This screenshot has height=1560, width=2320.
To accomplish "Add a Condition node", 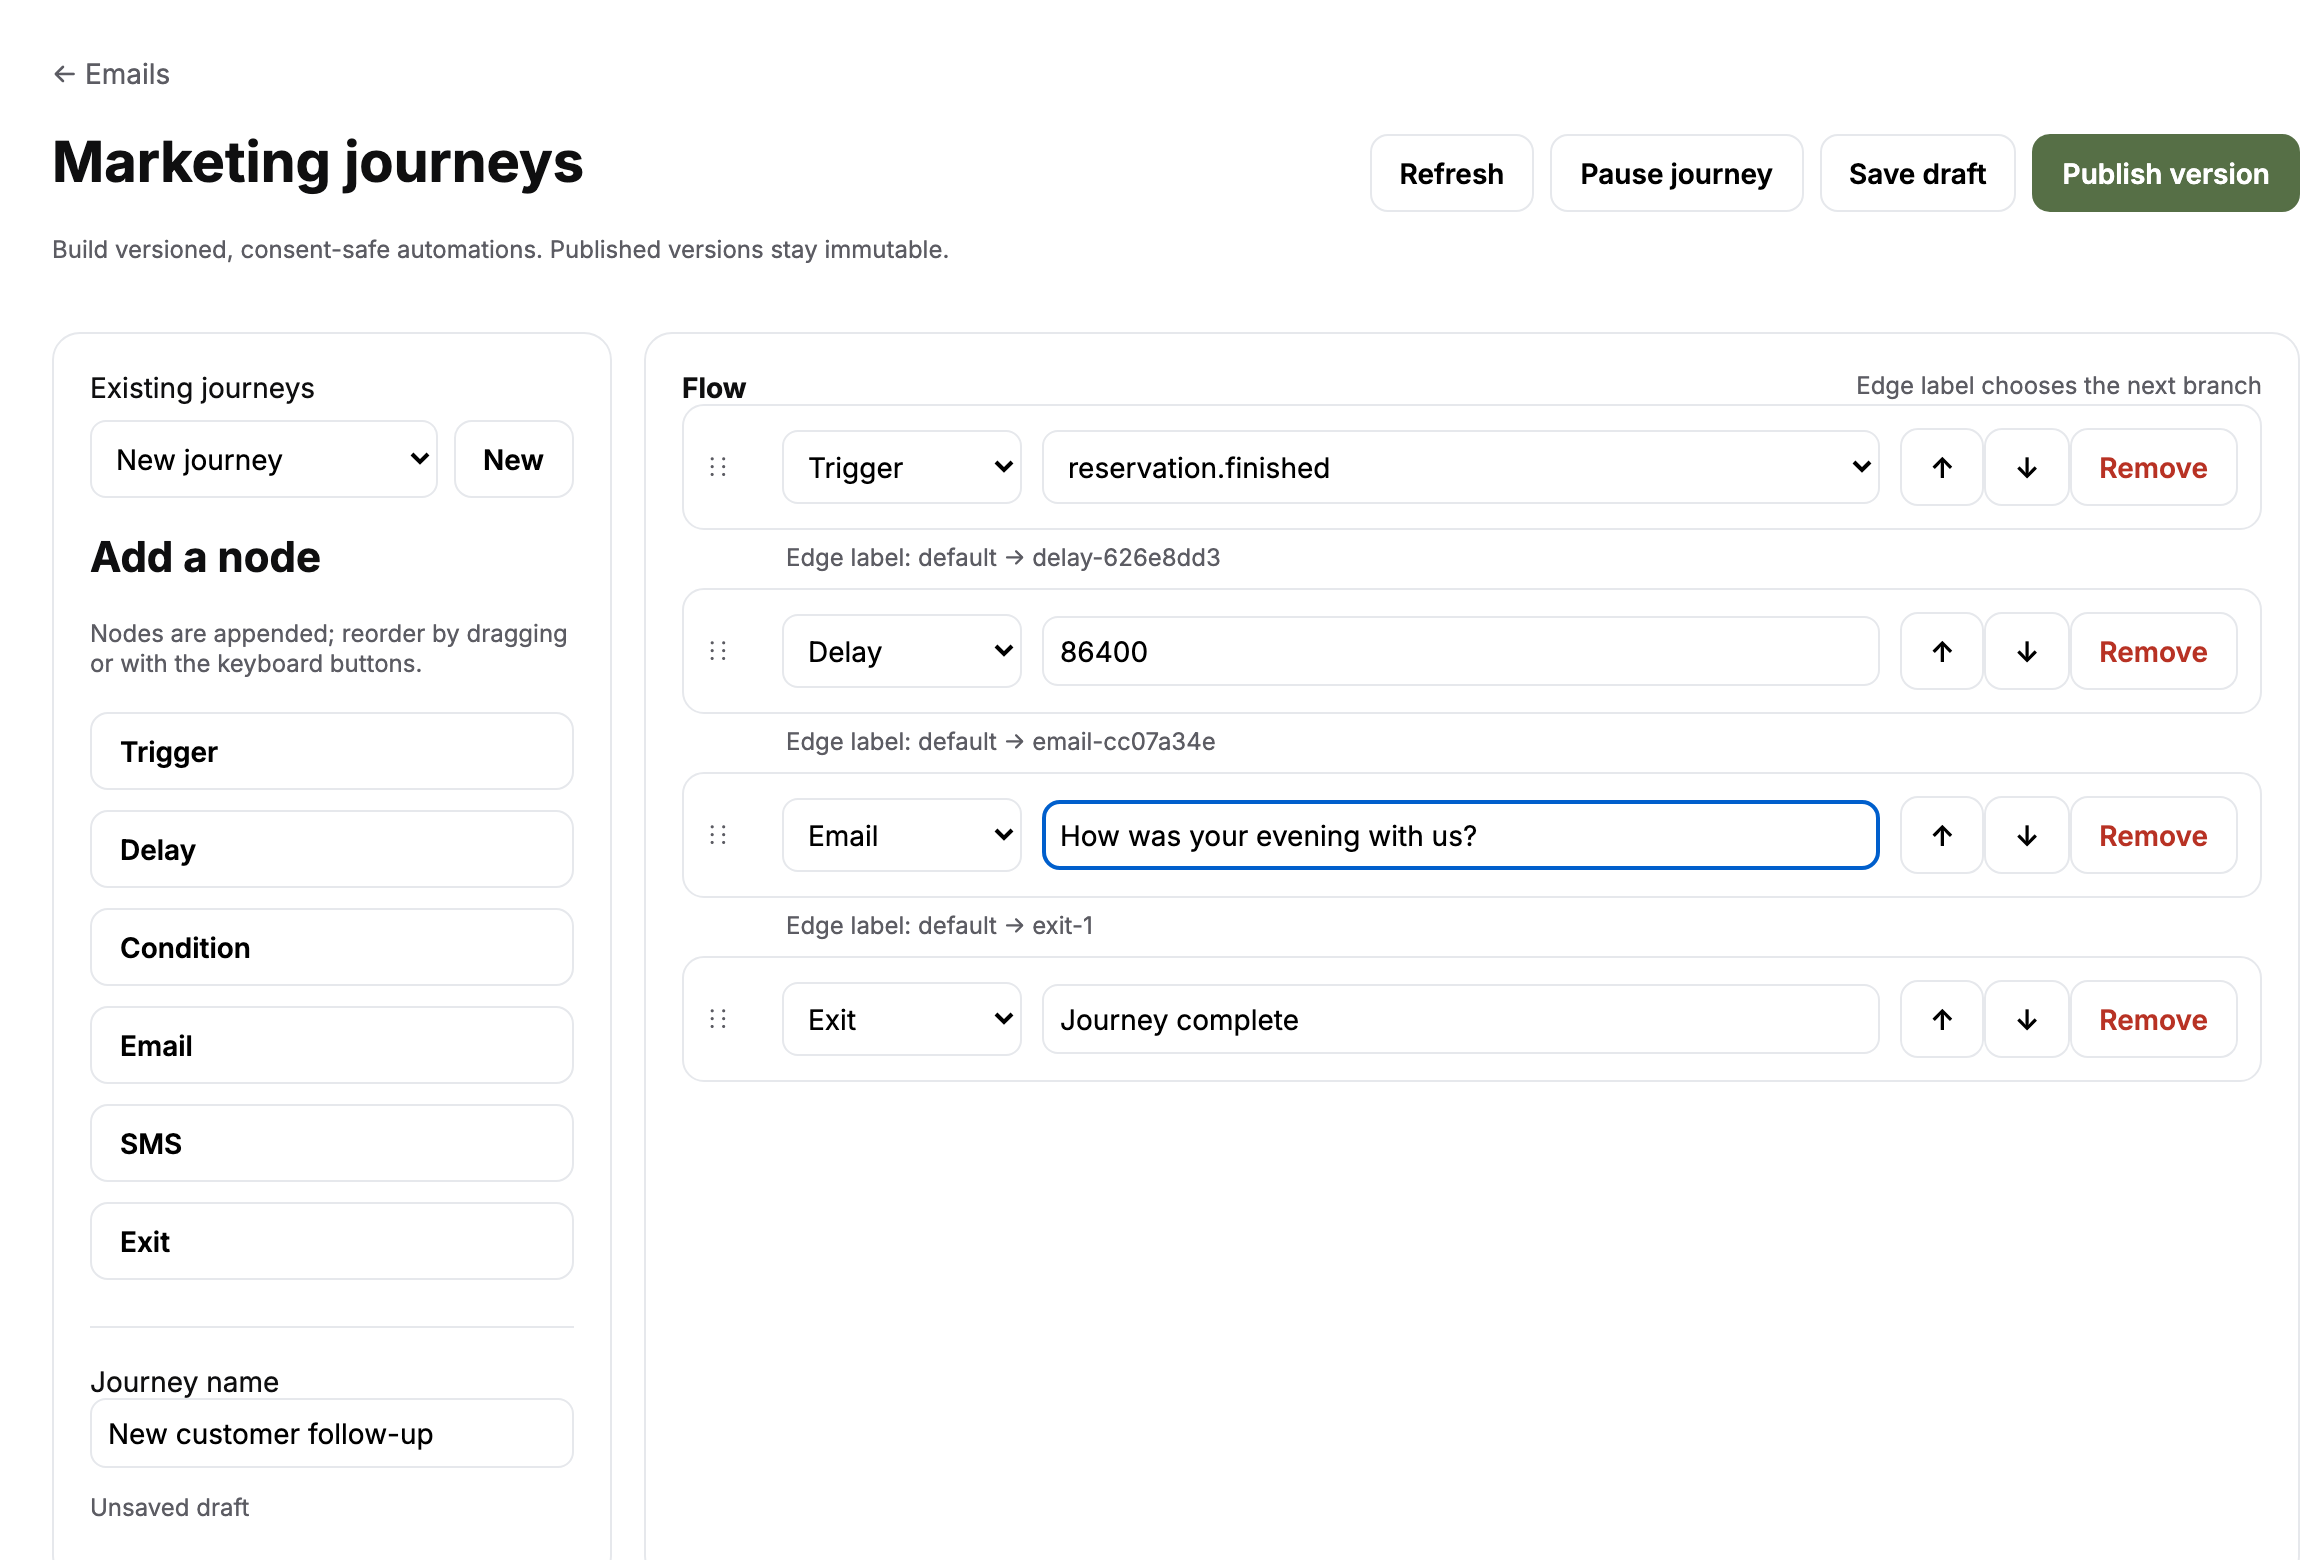I will coord(332,947).
